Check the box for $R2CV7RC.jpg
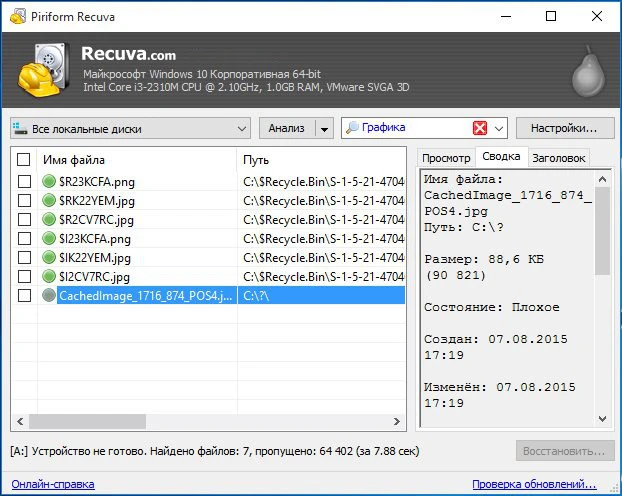This screenshot has height=496, width=622. pyautogui.click(x=24, y=220)
